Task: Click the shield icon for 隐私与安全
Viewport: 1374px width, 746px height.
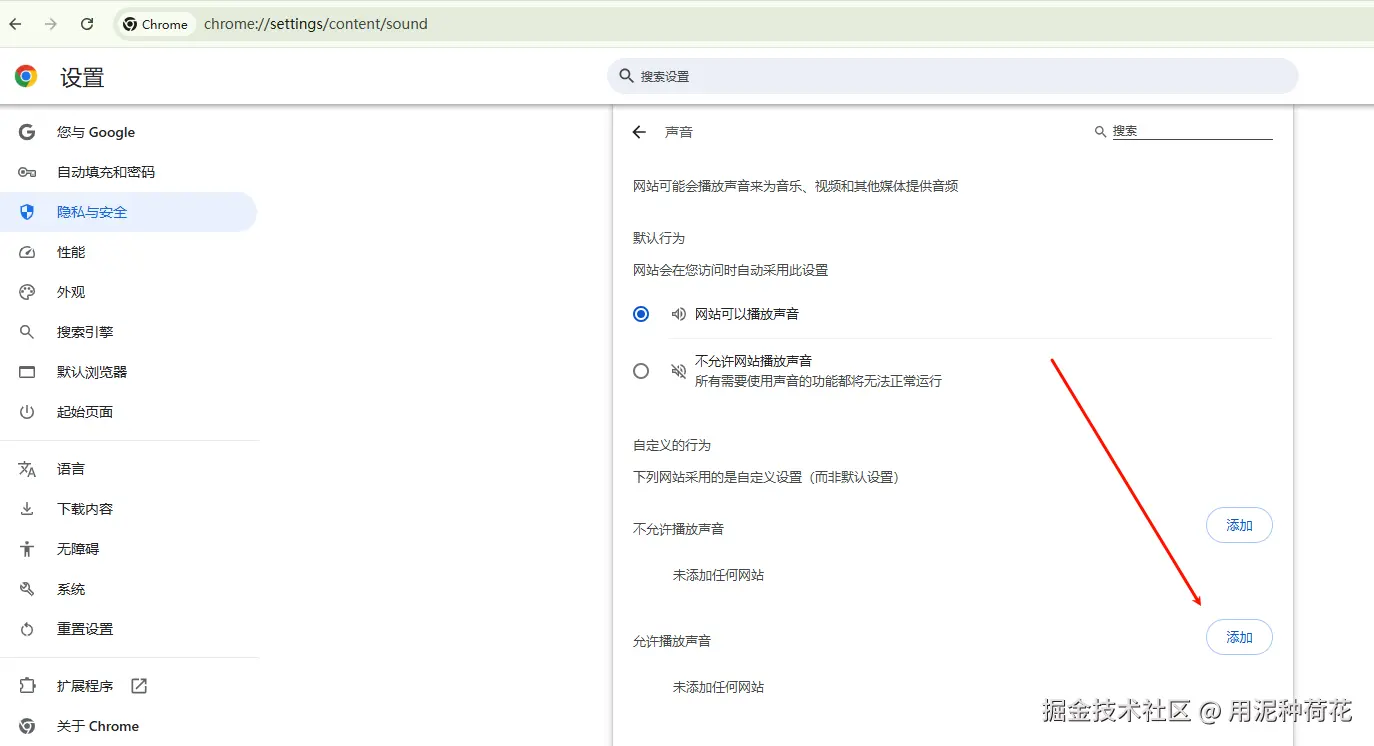Action: coord(27,212)
